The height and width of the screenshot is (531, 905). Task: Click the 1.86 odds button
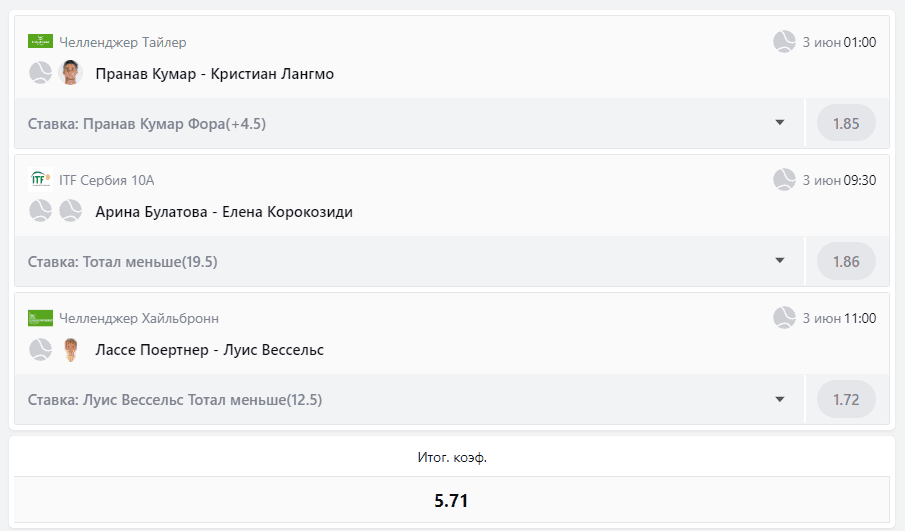[x=846, y=261]
